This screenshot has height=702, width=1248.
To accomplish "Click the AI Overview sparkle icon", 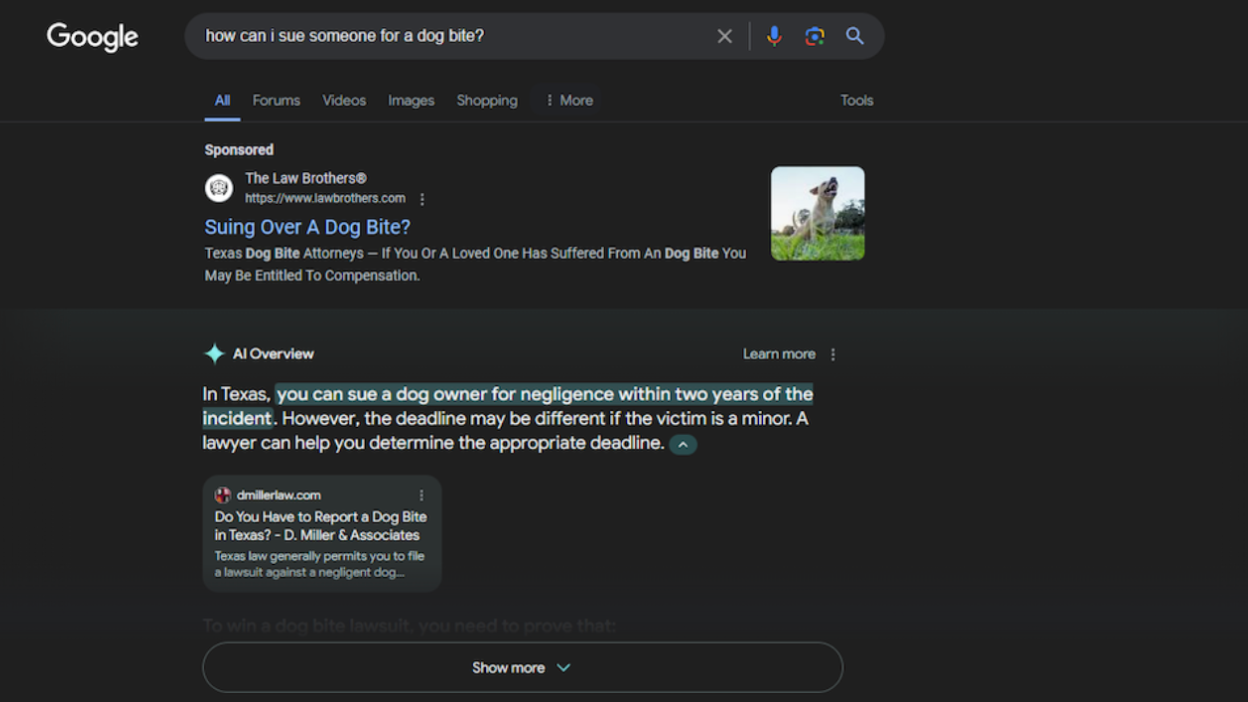I will [x=214, y=353].
